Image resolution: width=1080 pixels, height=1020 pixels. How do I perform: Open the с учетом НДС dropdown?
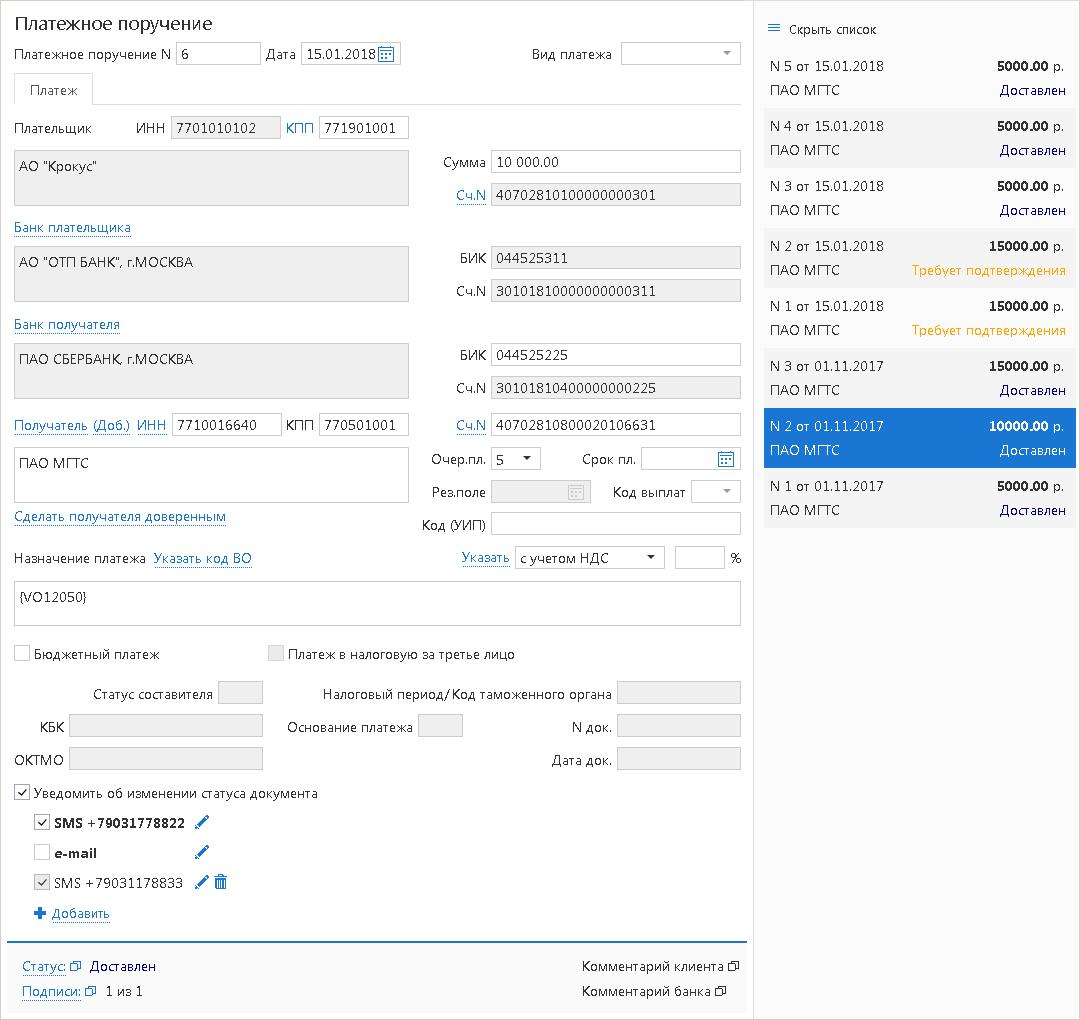click(x=590, y=558)
